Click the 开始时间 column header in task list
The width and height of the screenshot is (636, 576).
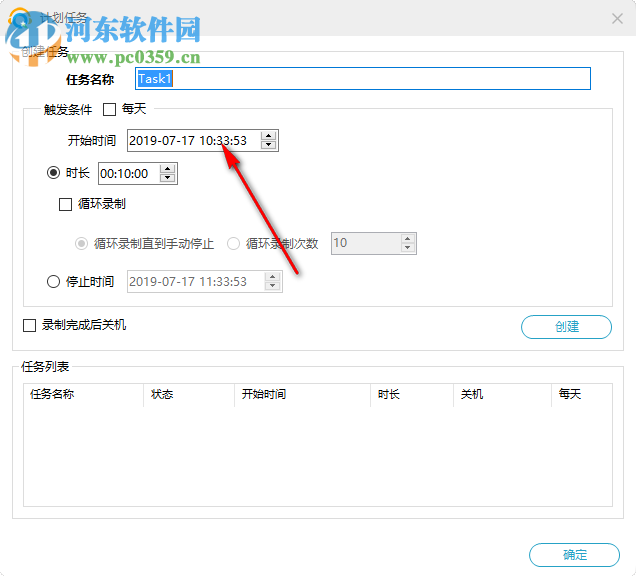[303, 395]
